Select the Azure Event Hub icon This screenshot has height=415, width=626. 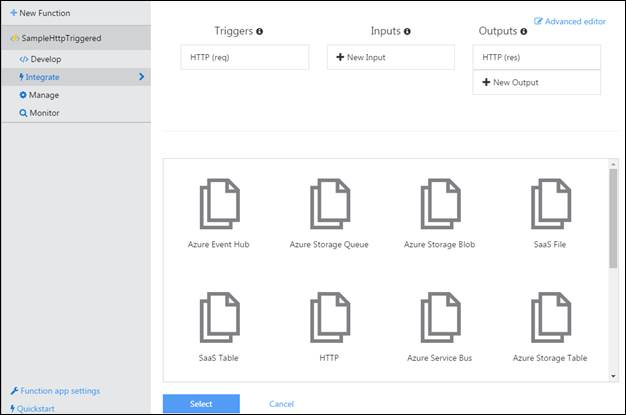pos(219,204)
